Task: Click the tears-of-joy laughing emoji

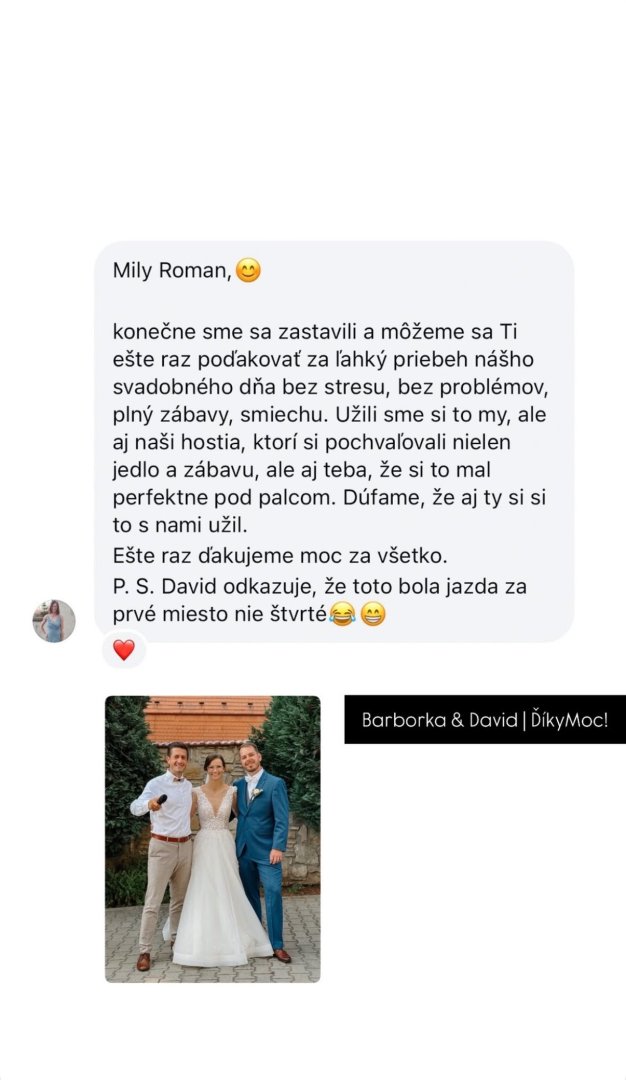Action: point(342,614)
